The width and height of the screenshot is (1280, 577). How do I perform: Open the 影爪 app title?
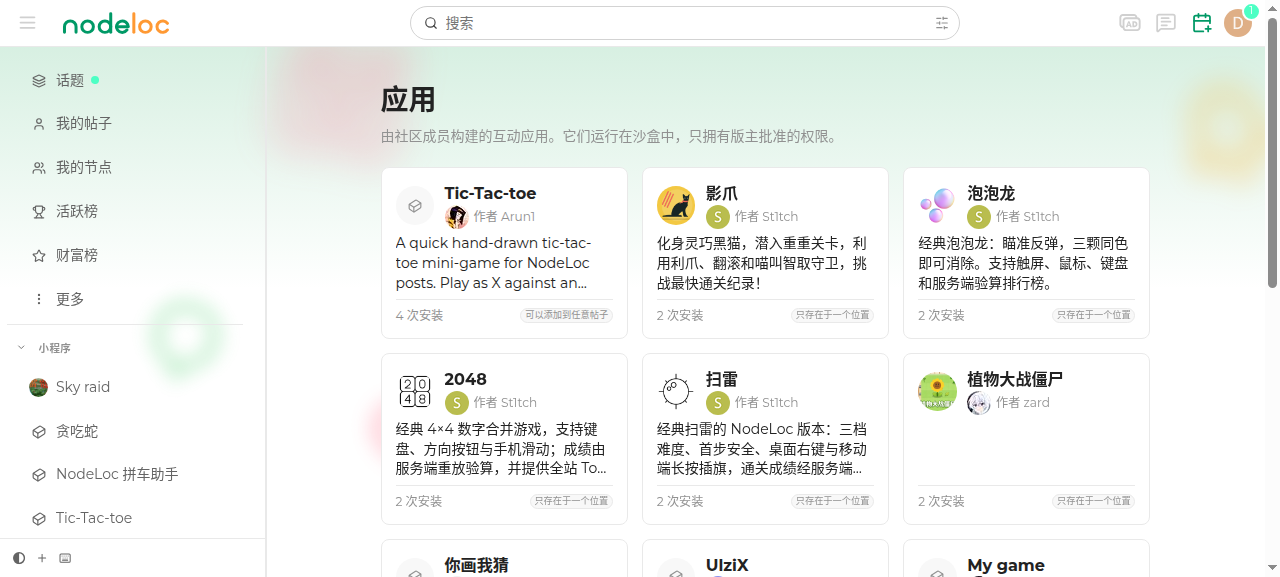click(x=722, y=193)
